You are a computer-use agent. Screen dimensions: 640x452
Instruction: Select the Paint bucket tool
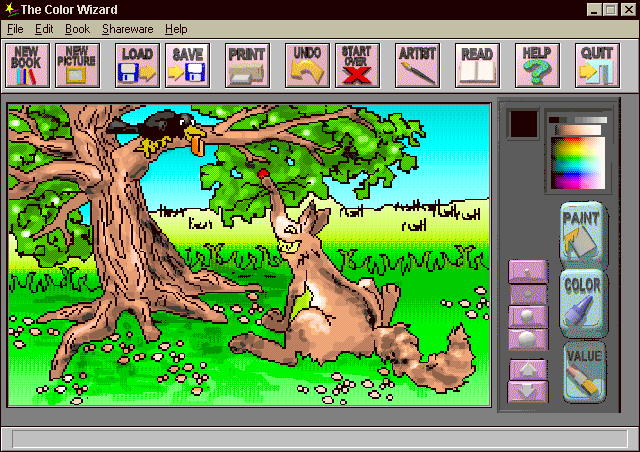[x=583, y=234]
